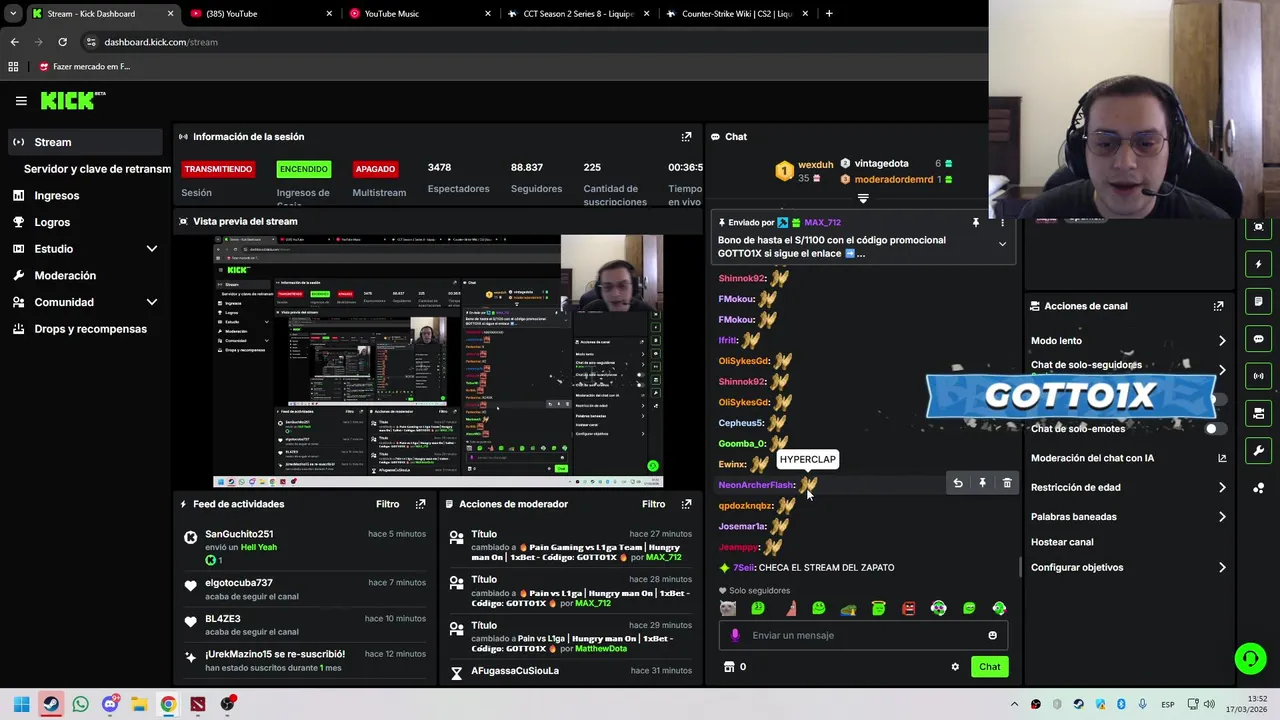Open Filtro in Feed de actividades
The height and width of the screenshot is (720, 1280).
pyautogui.click(x=387, y=504)
